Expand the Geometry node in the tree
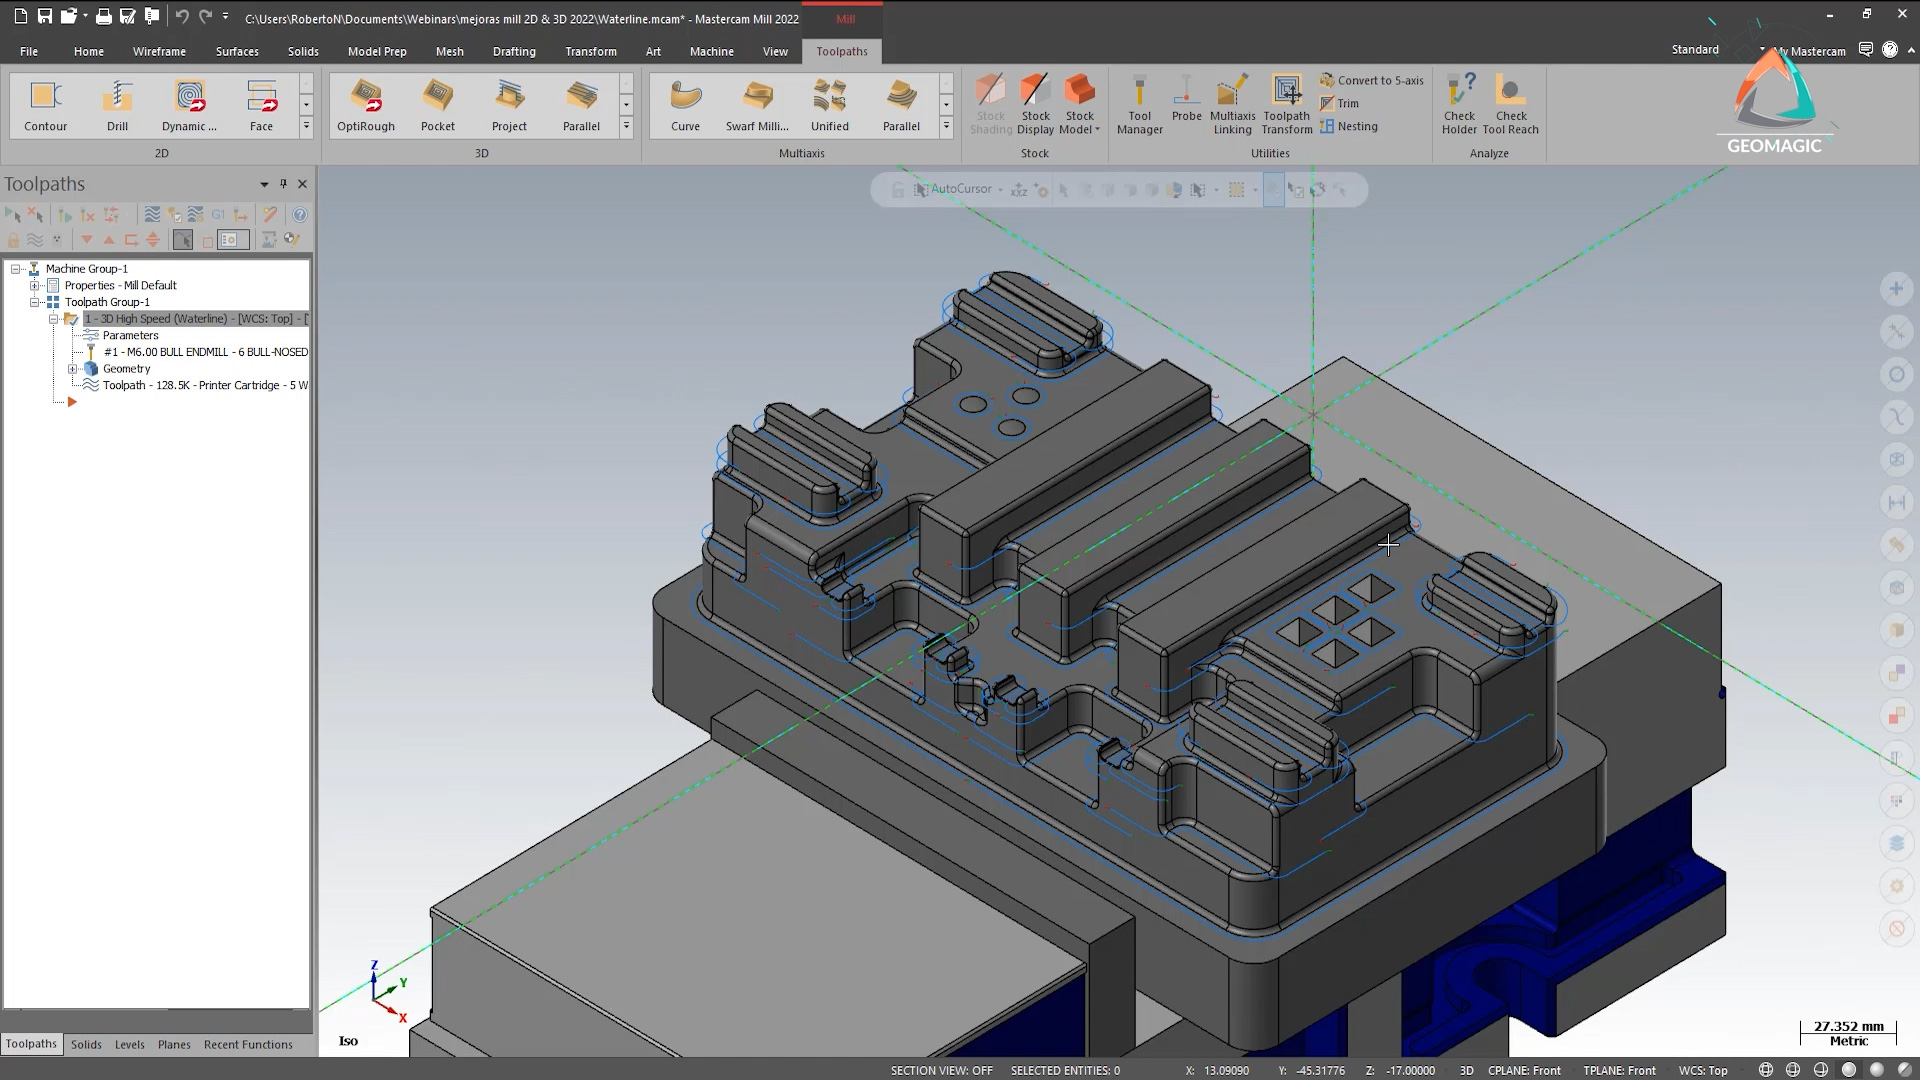Image resolution: width=1920 pixels, height=1080 pixels. pos(73,369)
